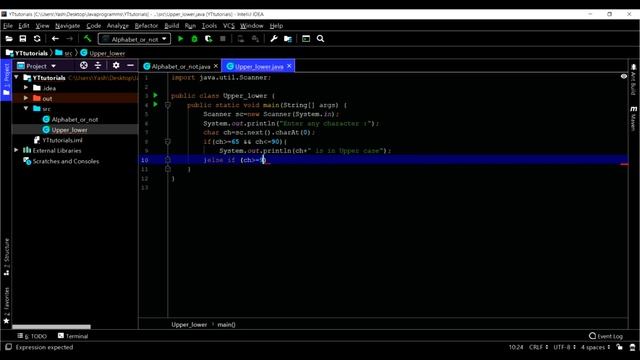The height and width of the screenshot is (360, 640).
Task: Close the Alphabet_or_not.java tab
Action: [216, 66]
